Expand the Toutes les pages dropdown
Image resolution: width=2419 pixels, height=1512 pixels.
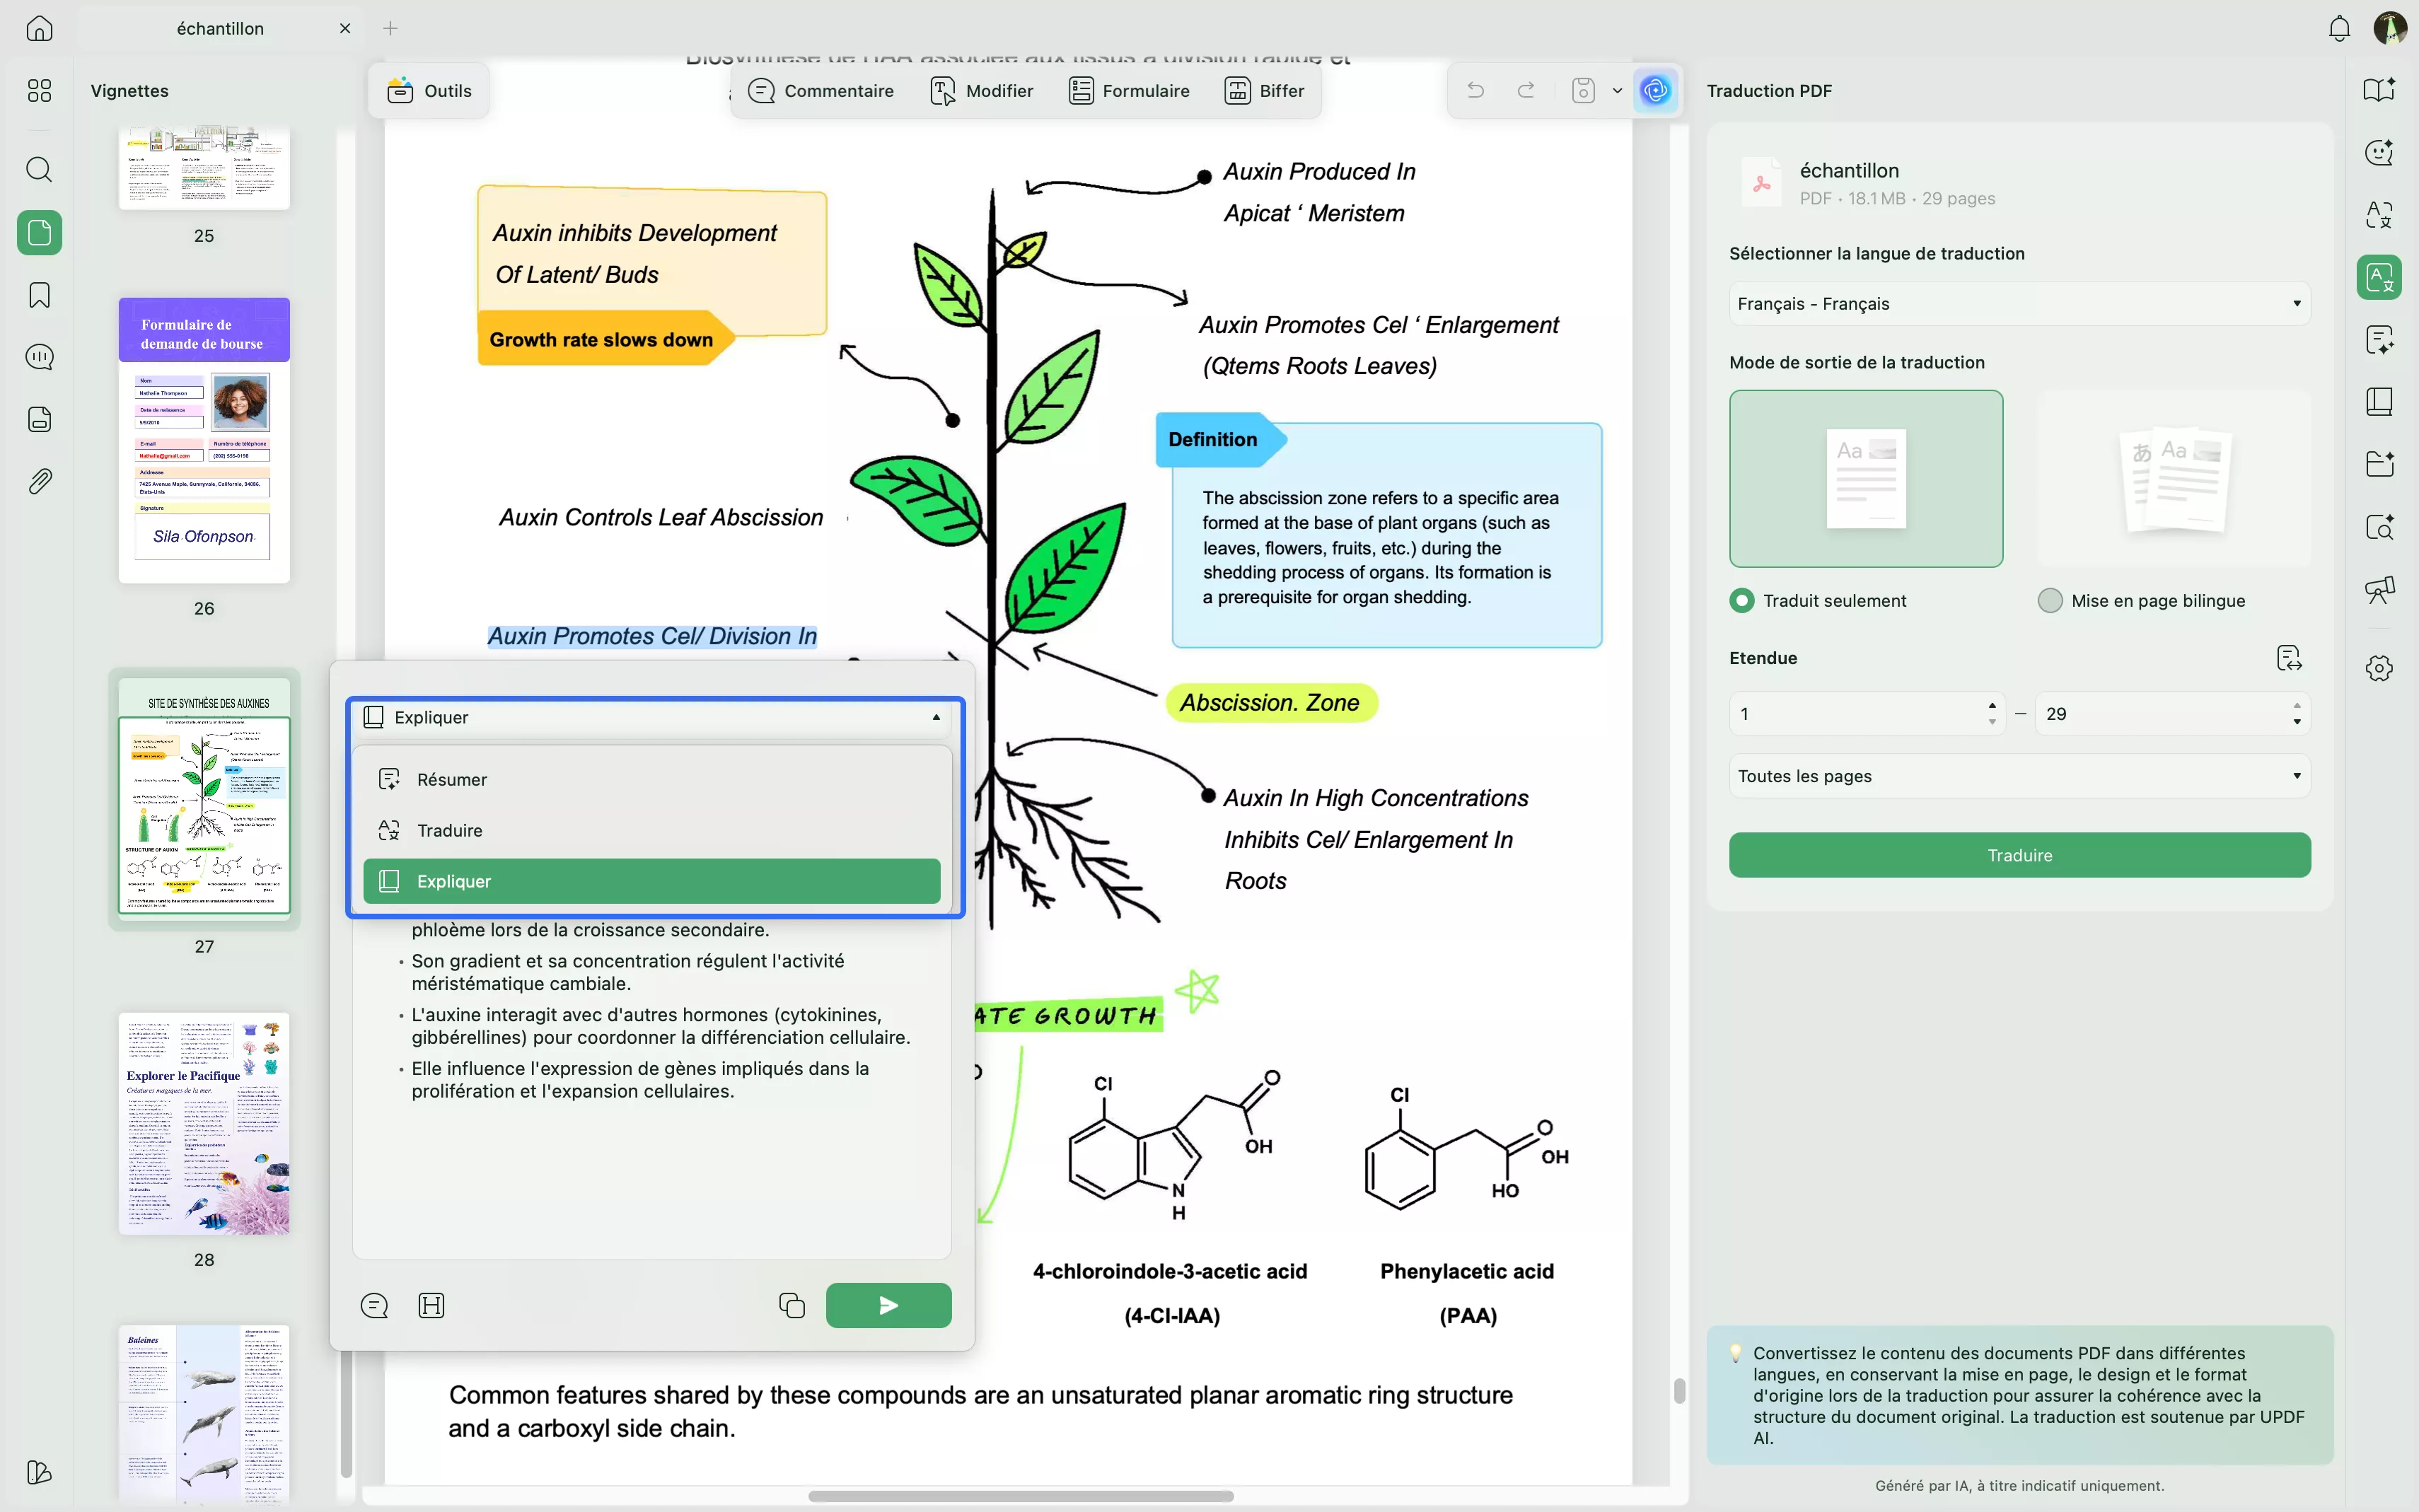[2018, 776]
